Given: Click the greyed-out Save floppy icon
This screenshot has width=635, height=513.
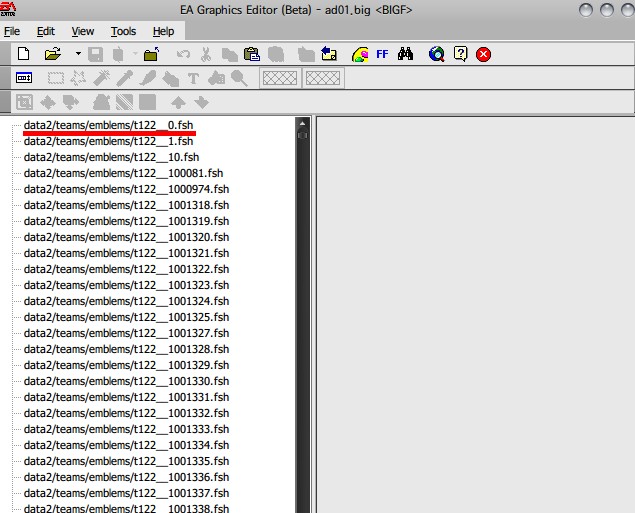Looking at the screenshot, I should click(96, 54).
